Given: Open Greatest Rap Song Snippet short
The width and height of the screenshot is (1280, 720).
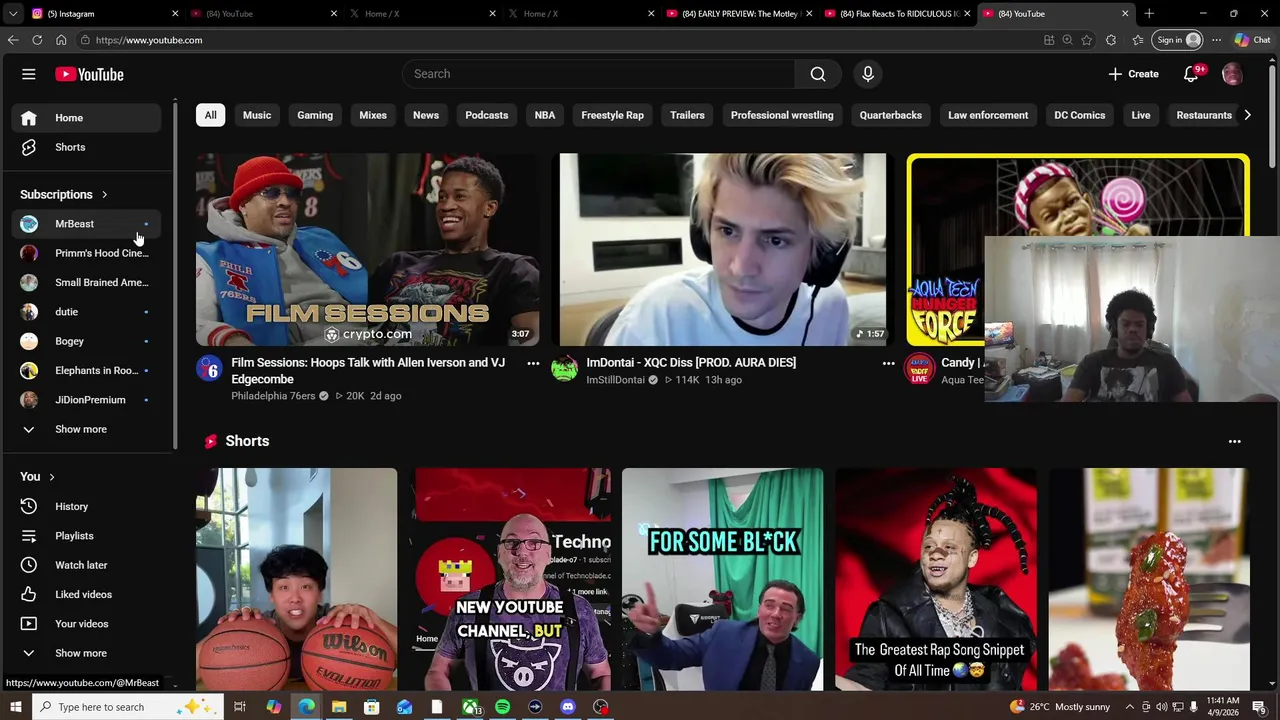Looking at the screenshot, I should [936, 579].
